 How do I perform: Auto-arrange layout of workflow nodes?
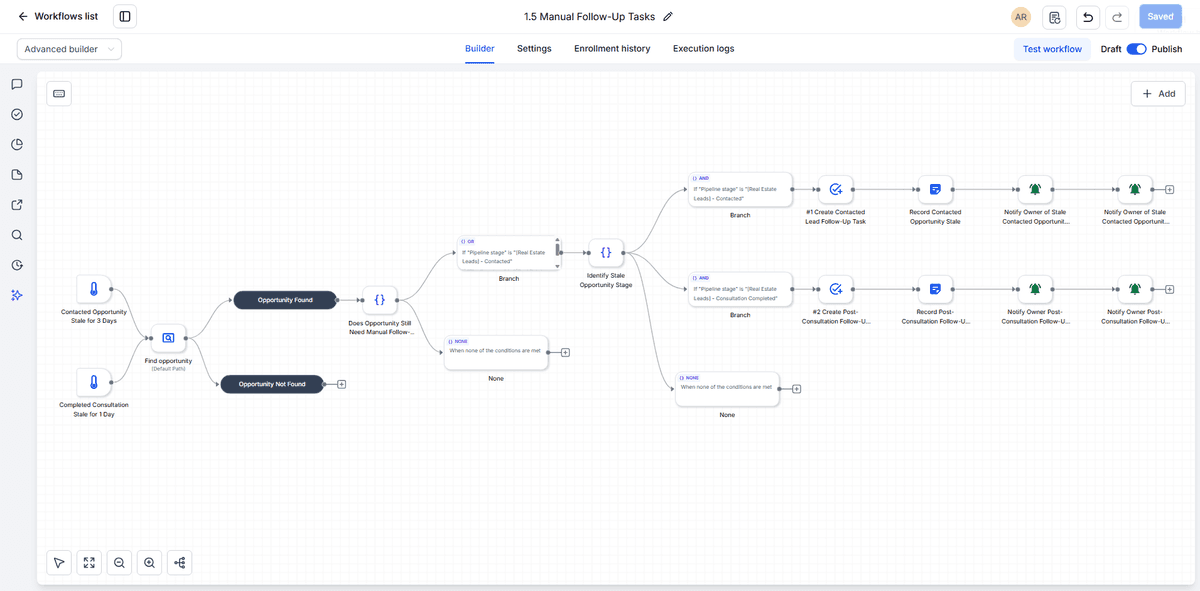click(x=179, y=563)
